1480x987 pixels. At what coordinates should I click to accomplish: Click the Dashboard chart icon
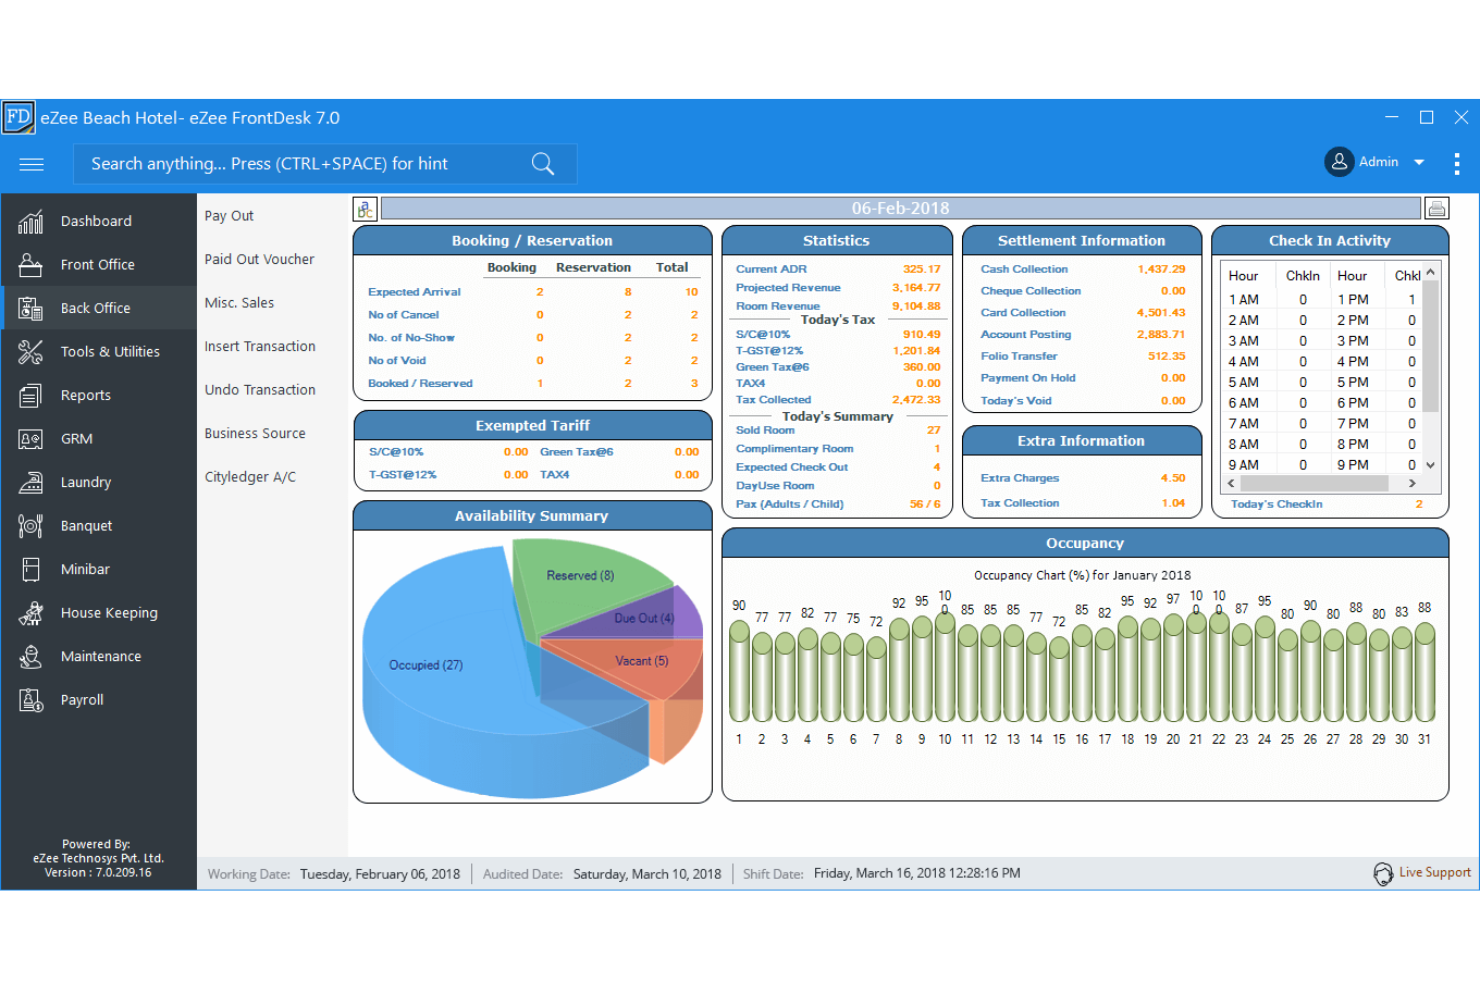[x=31, y=221]
